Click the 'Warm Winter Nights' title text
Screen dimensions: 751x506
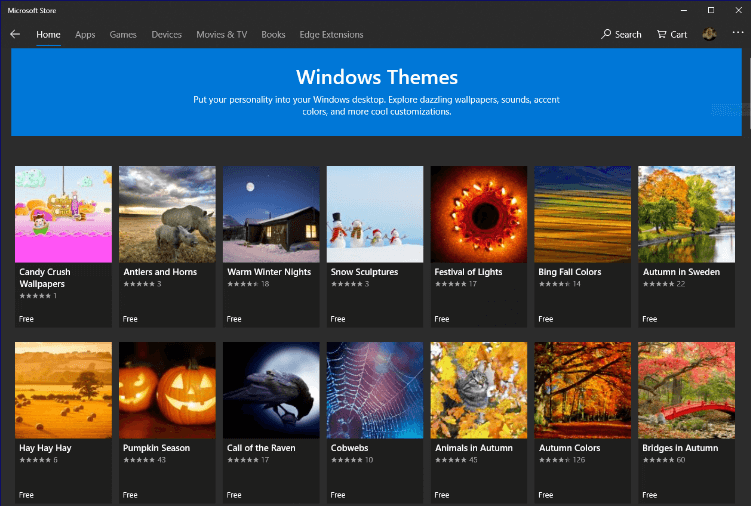tap(269, 272)
